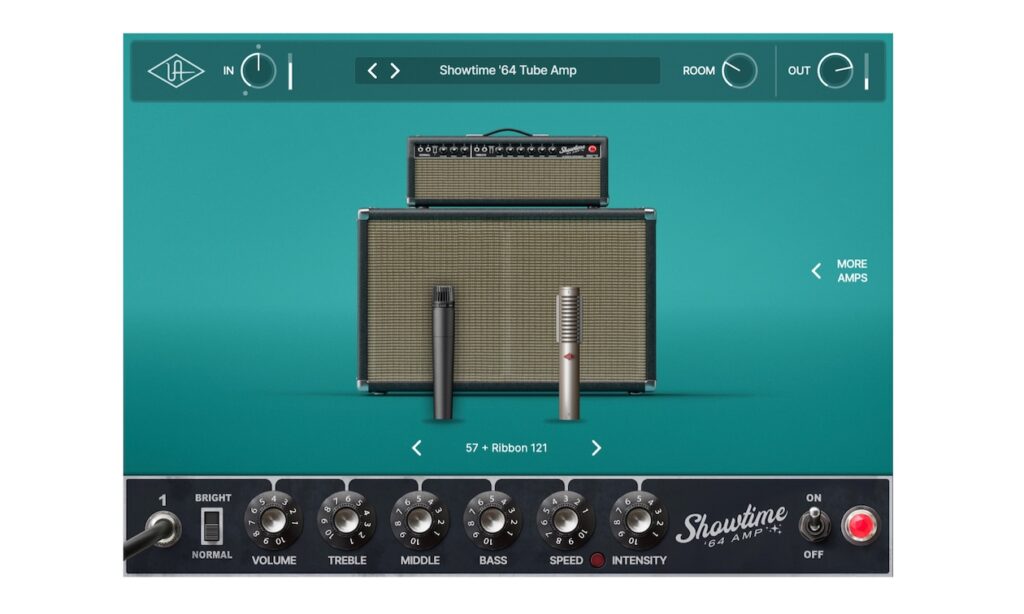The image size is (1024, 614).
Task: Select the 57 dynamic microphone
Action: click(x=443, y=350)
